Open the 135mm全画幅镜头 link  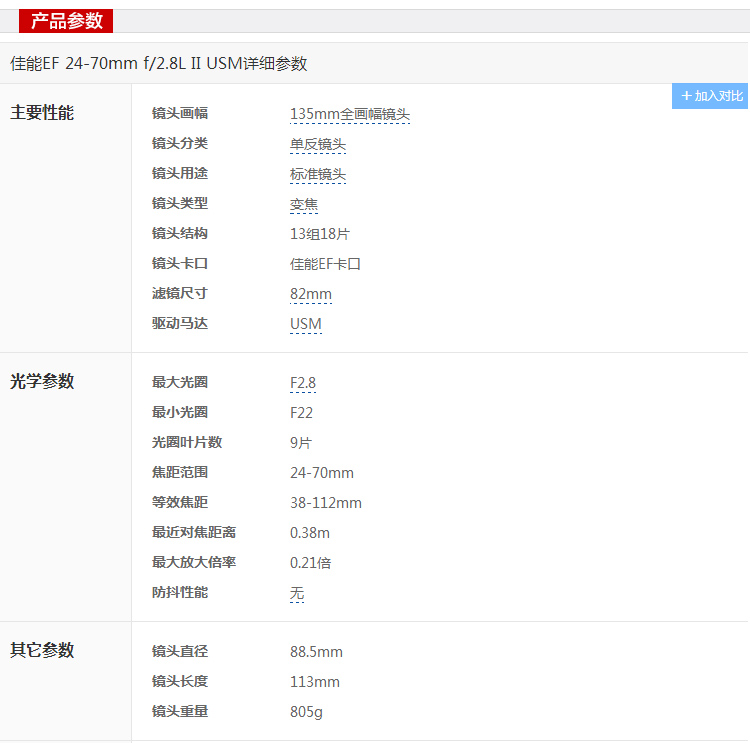(350, 114)
